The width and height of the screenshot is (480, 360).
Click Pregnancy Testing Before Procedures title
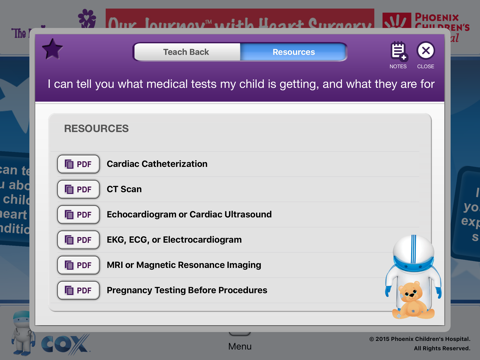187,290
